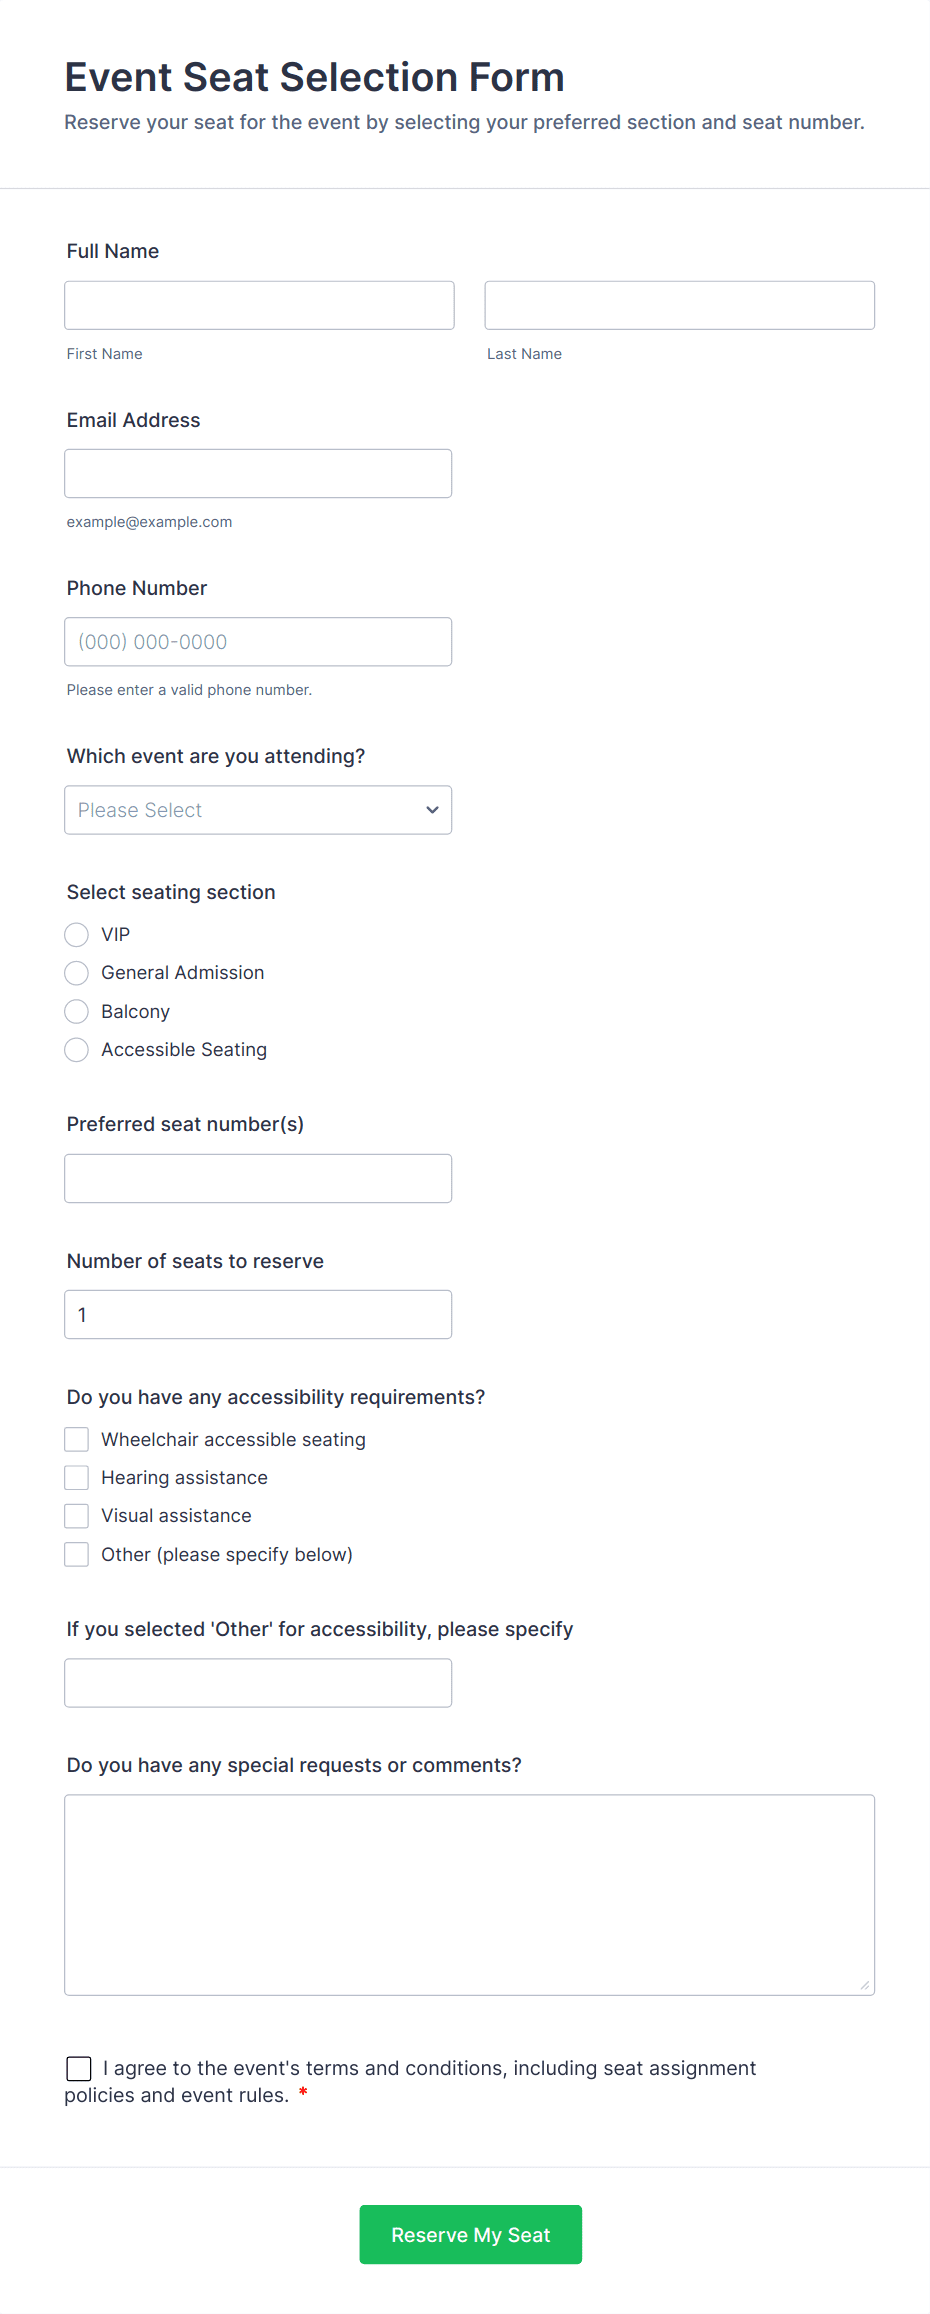
Task: Check Other (please specify below)
Action: [x=77, y=1555]
